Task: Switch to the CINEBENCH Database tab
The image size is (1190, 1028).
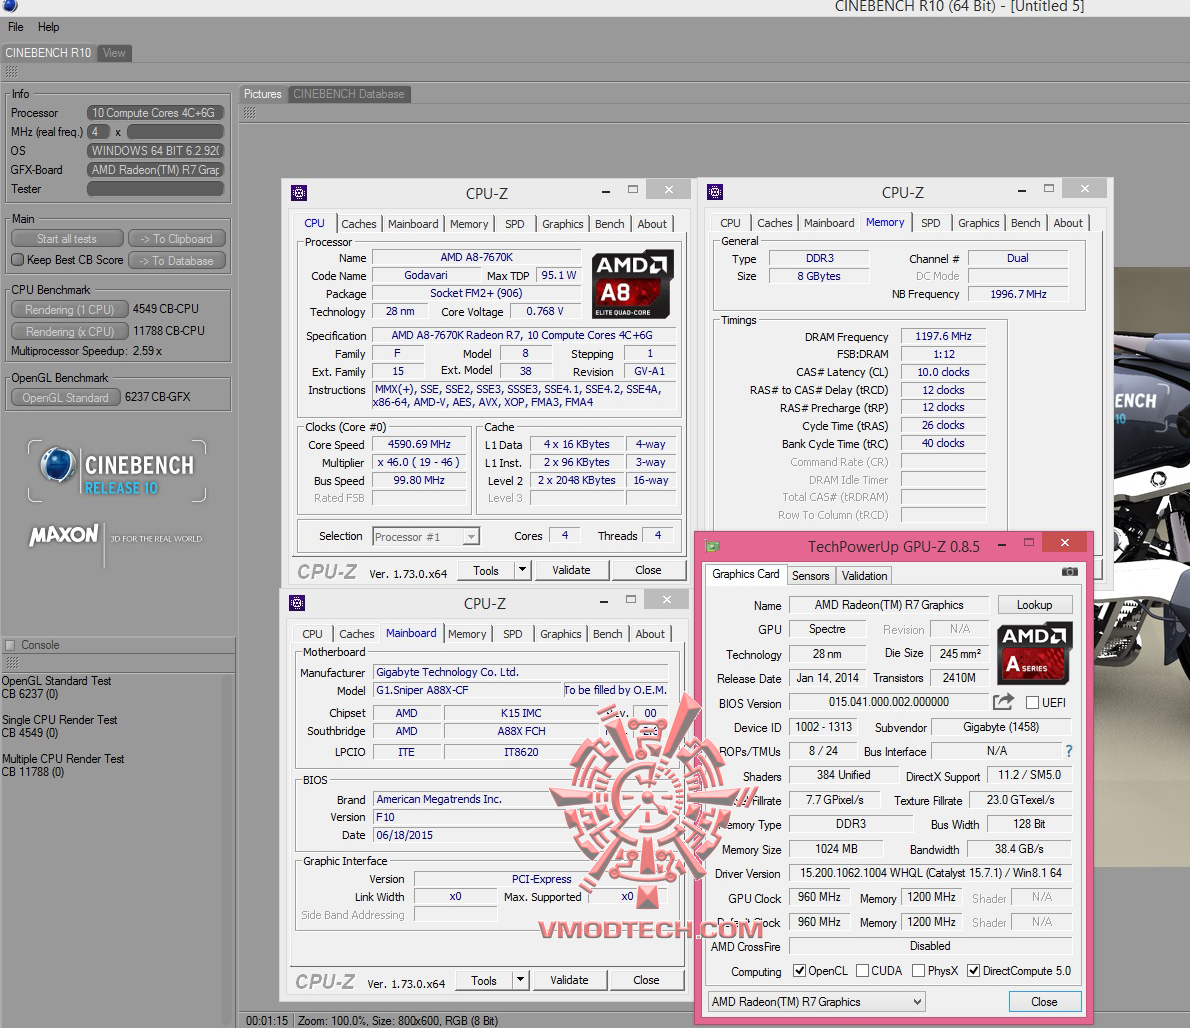Action: pos(349,94)
